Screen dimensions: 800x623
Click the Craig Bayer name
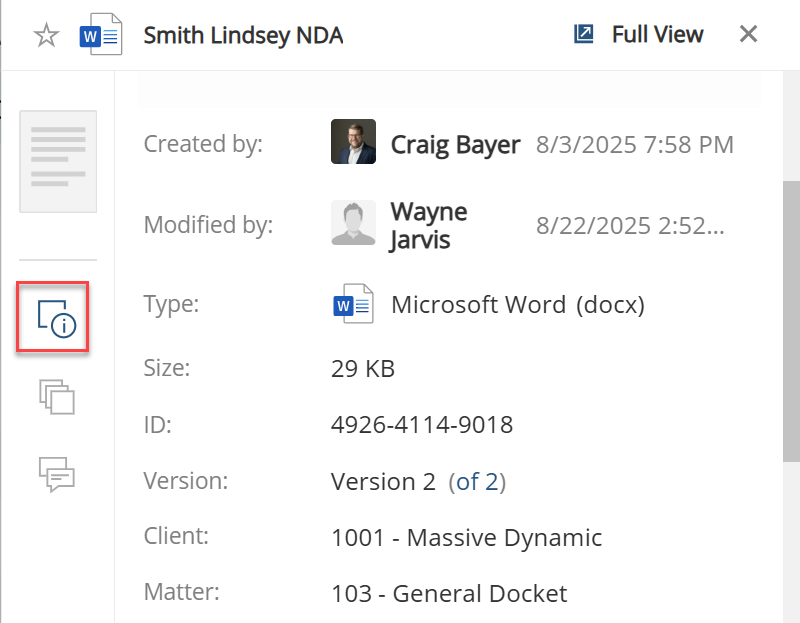(x=455, y=145)
